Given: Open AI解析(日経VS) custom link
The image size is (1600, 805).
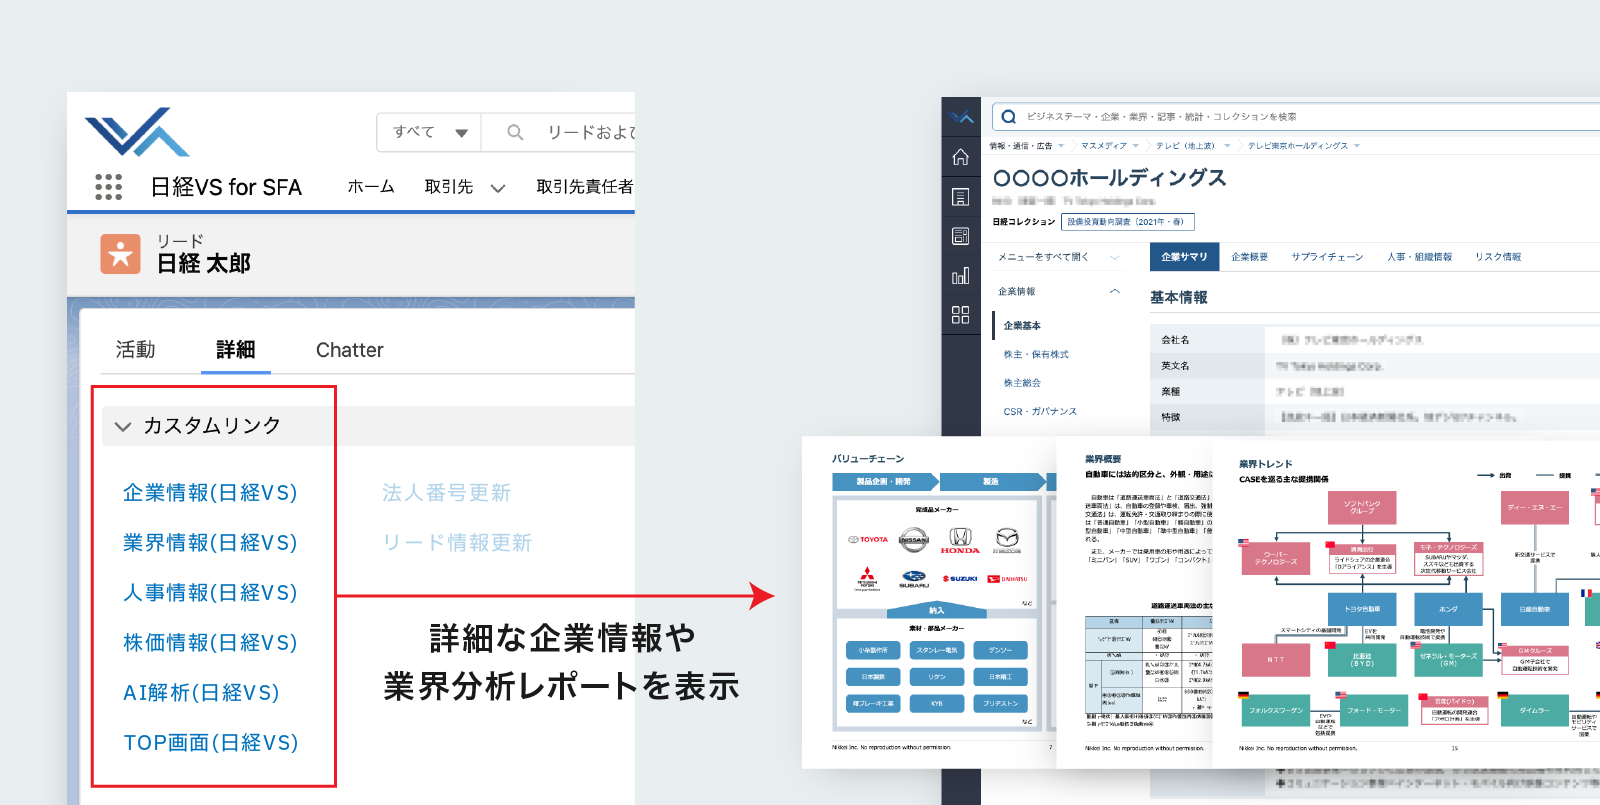Looking at the screenshot, I should [x=201, y=693].
